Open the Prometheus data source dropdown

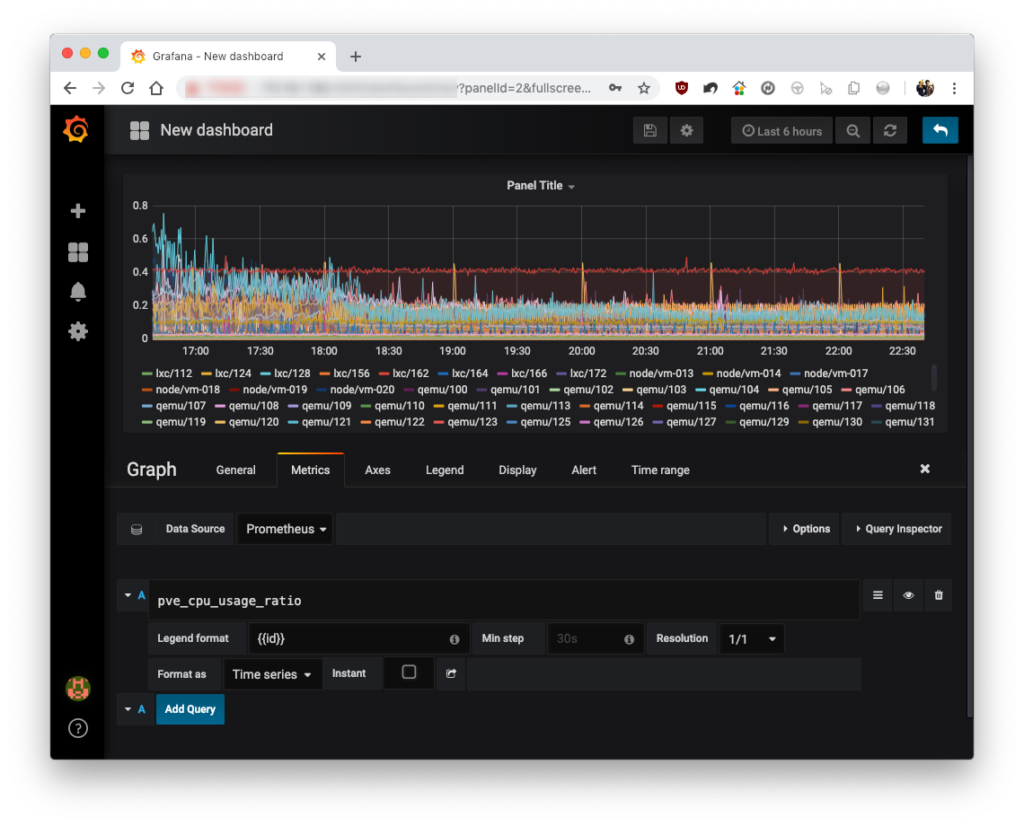285,529
